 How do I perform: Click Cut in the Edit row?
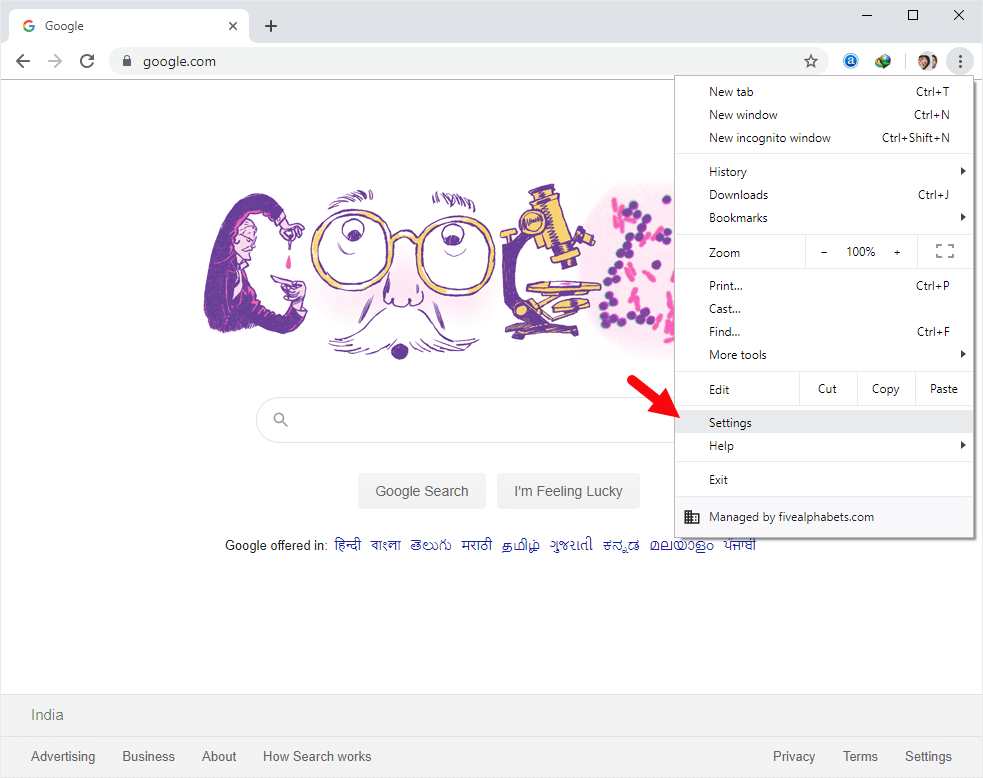point(828,389)
